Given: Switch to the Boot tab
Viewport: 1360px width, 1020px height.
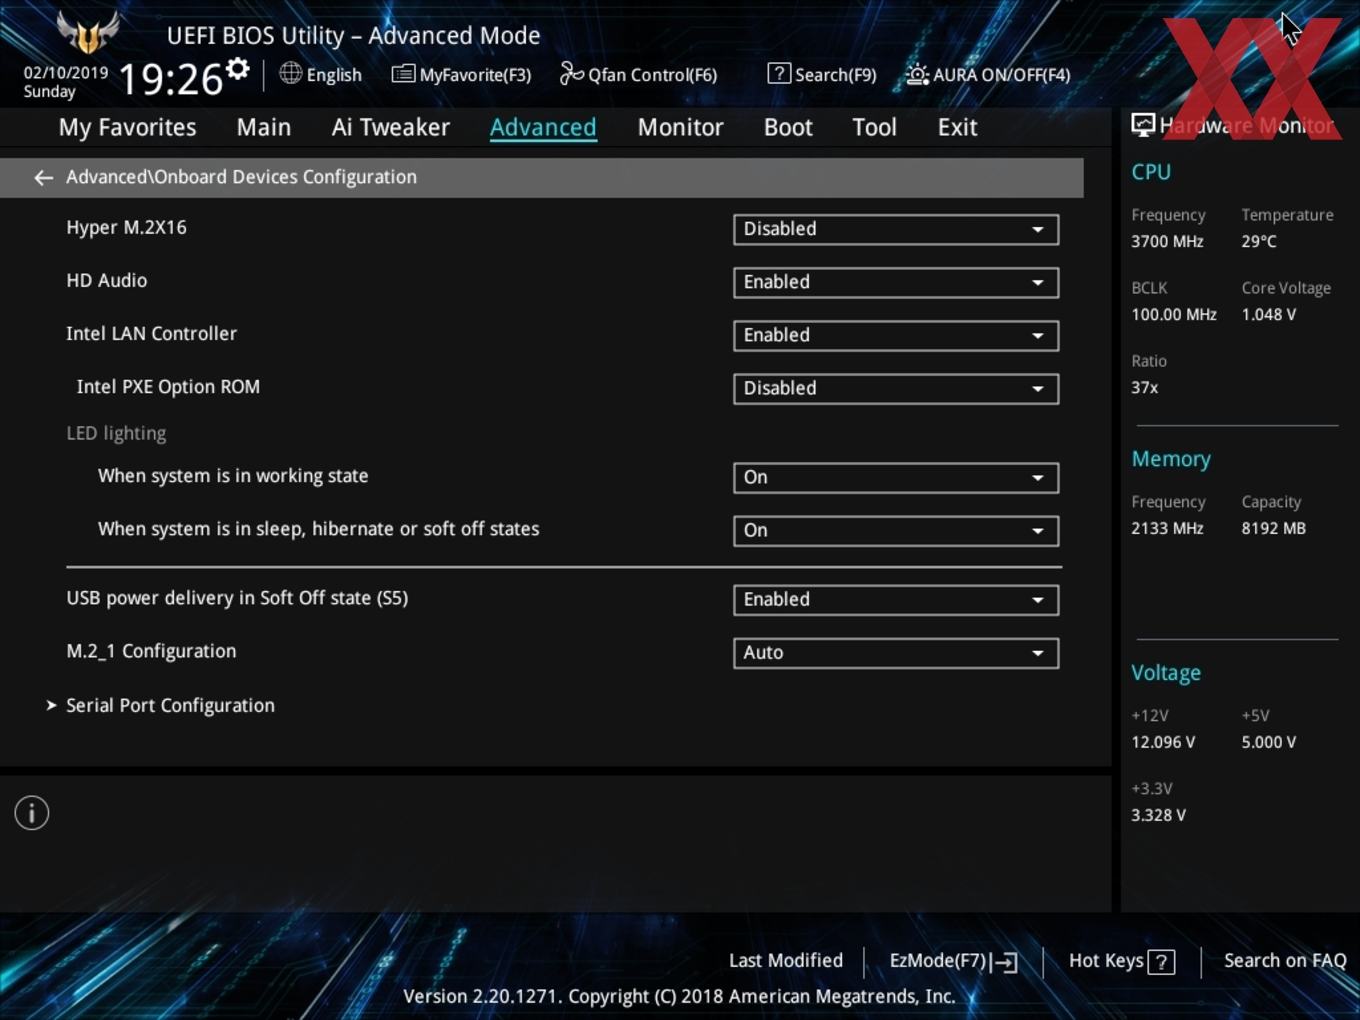Looking at the screenshot, I should click(788, 127).
